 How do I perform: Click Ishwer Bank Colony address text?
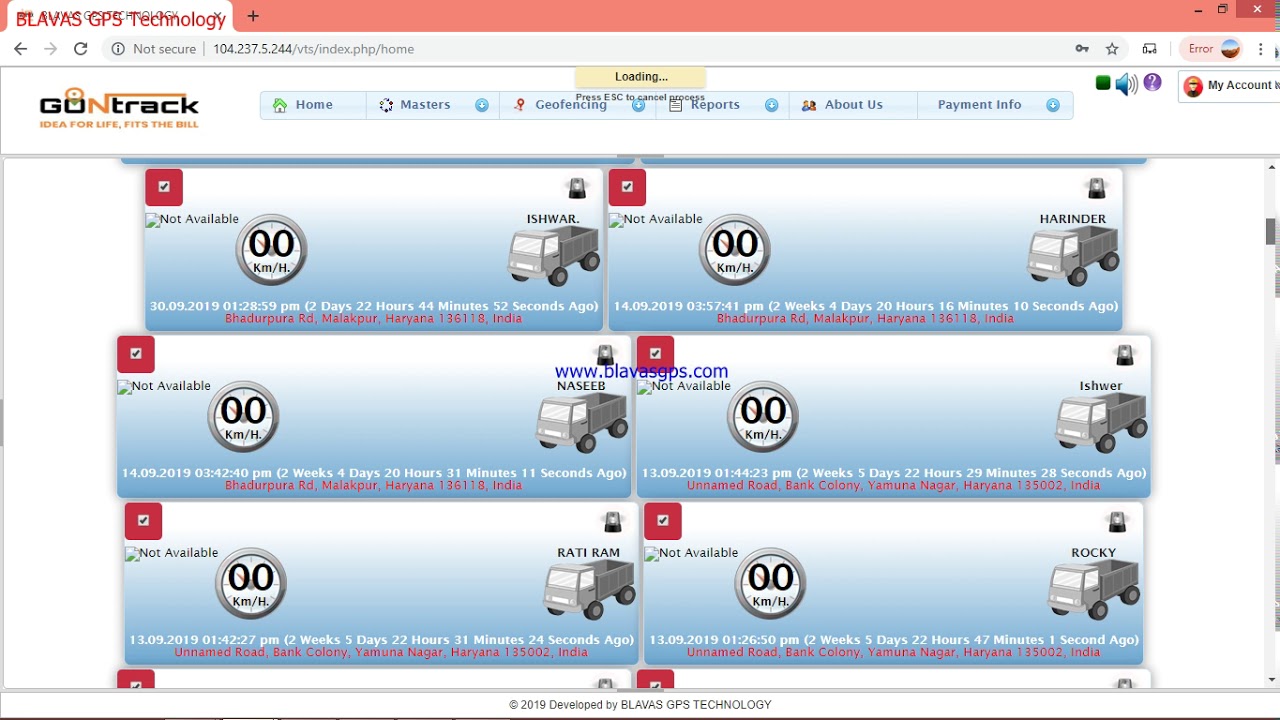coord(893,486)
